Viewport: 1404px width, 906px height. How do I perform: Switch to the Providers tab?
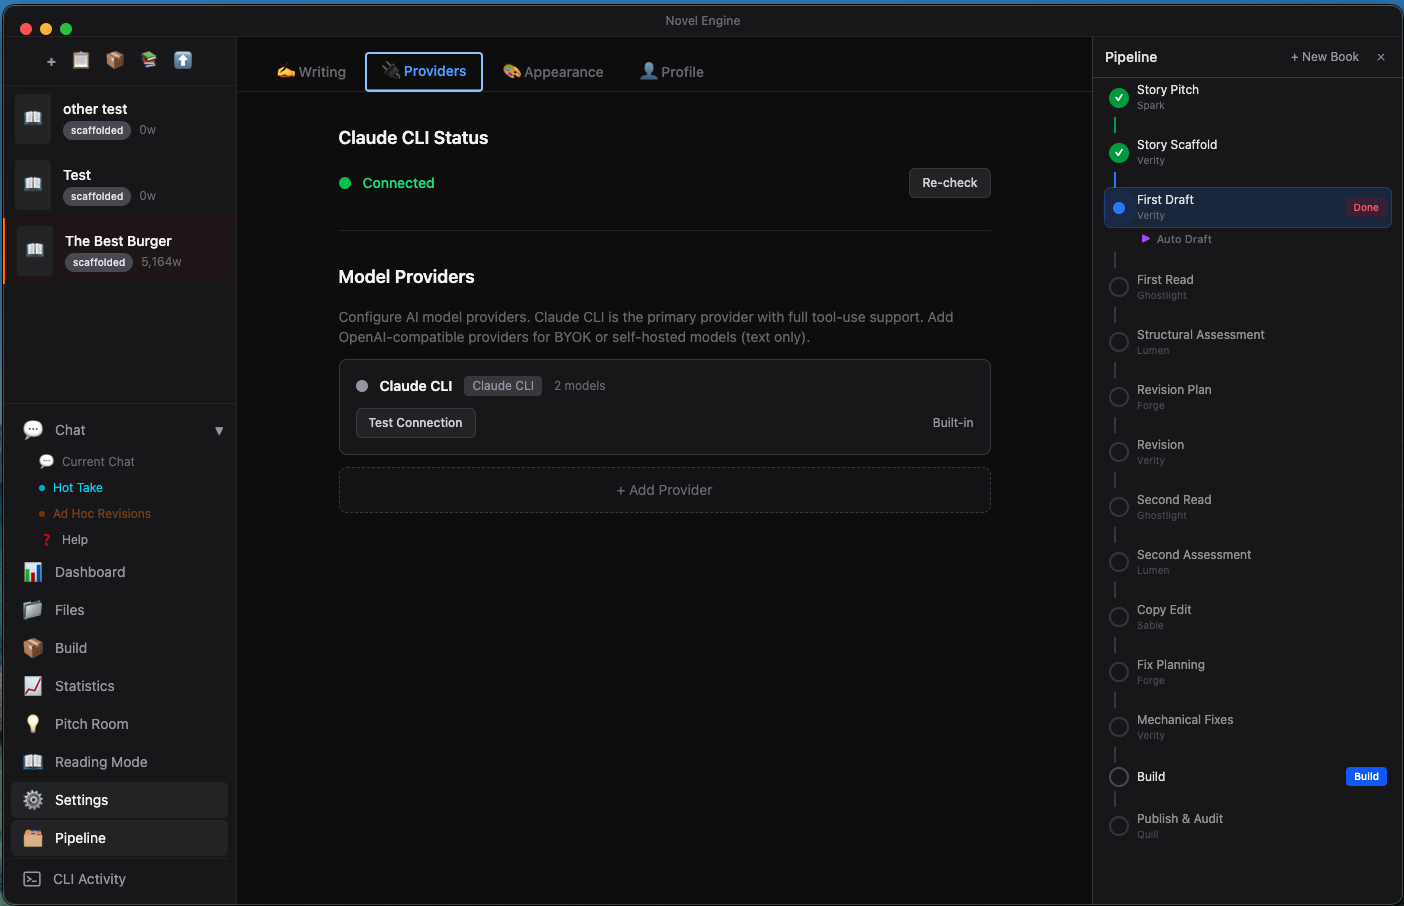[424, 72]
